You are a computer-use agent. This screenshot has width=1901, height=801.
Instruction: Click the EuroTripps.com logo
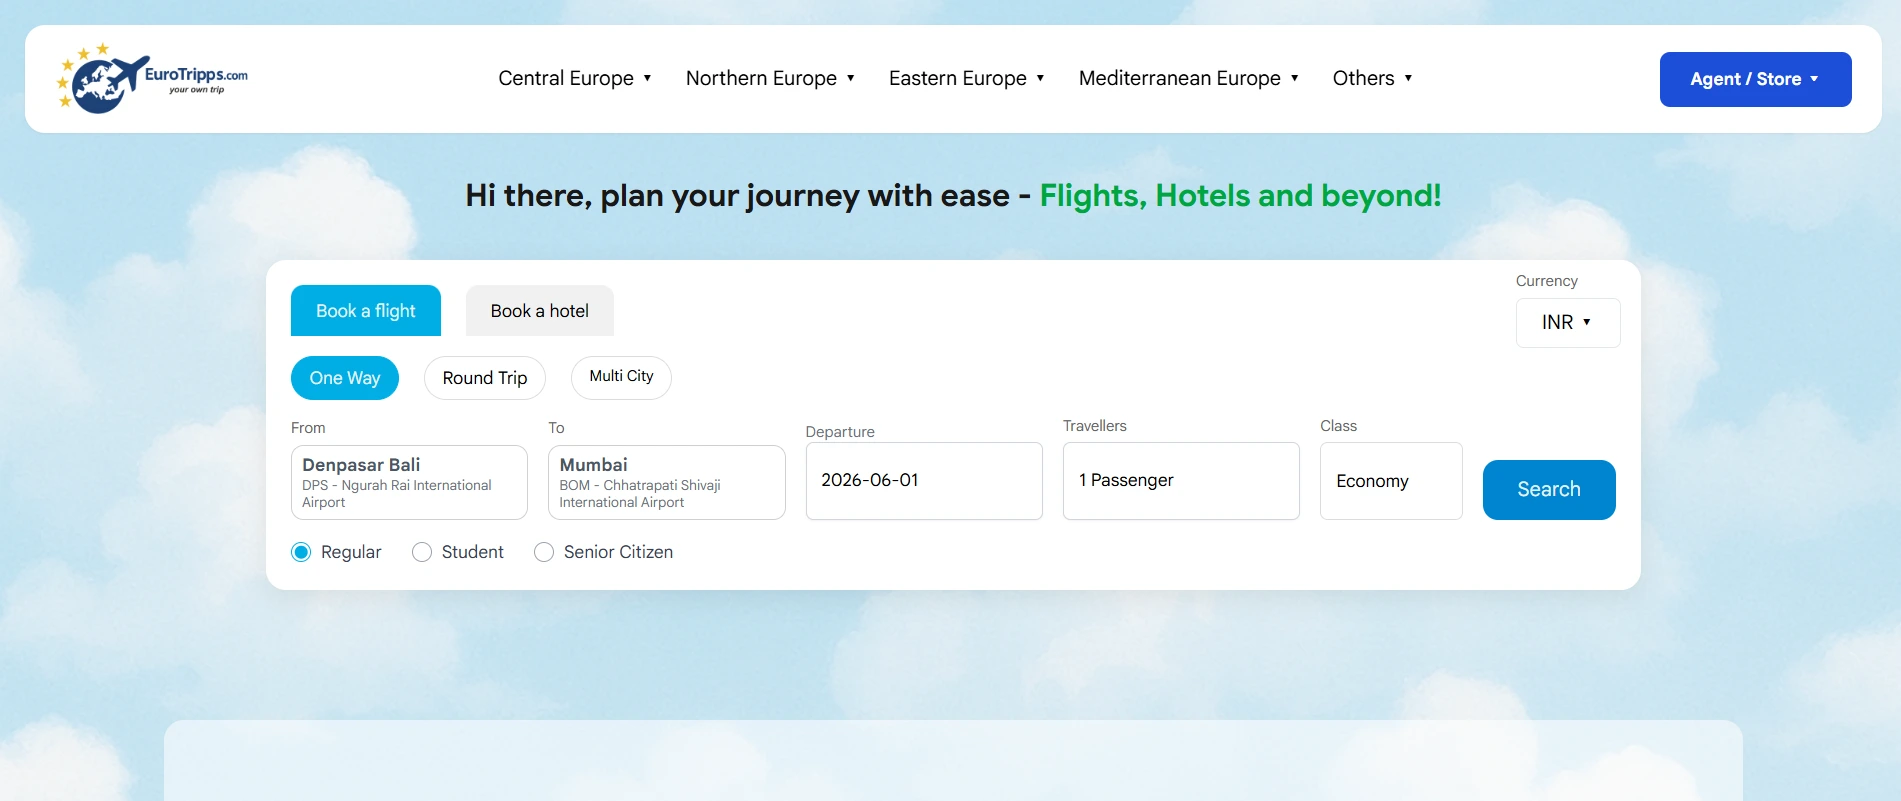[x=152, y=78]
